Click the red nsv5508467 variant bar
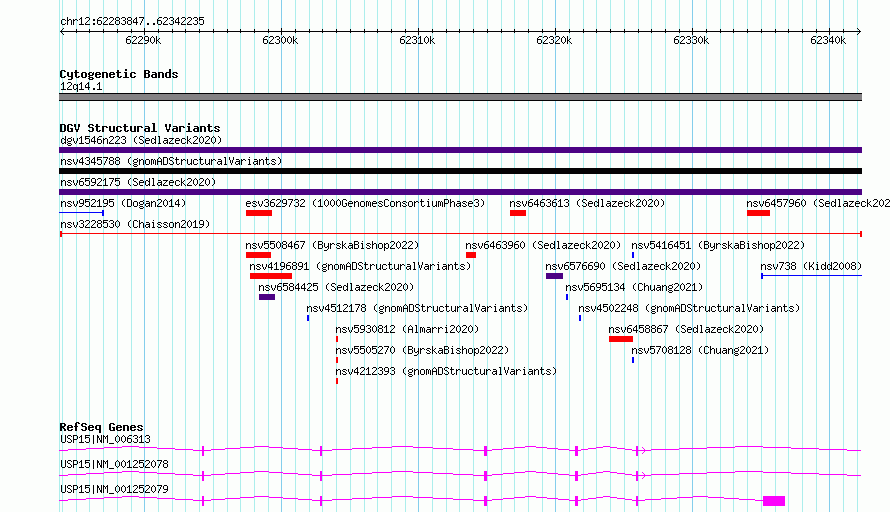 258,255
